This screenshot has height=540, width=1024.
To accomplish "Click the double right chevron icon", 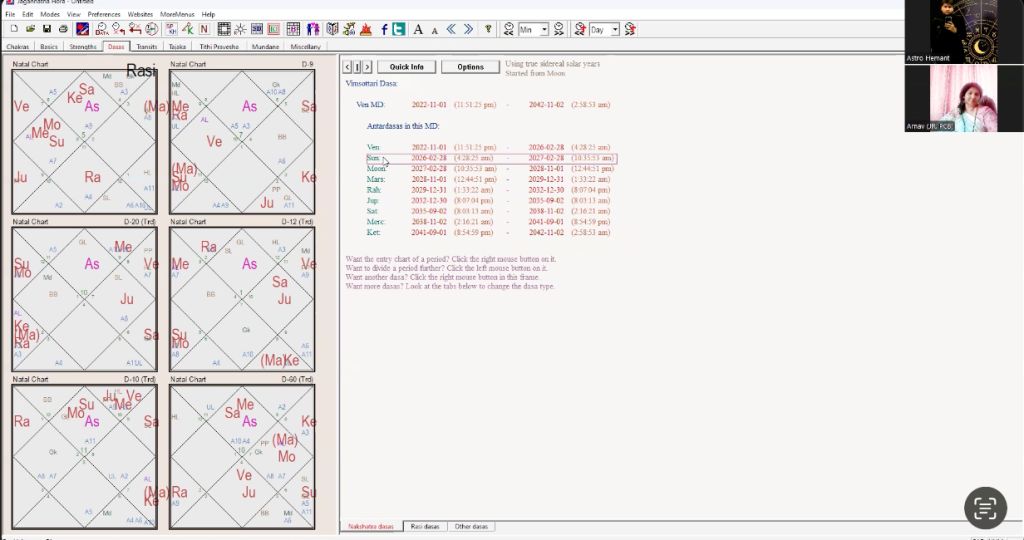I will click(468, 29).
